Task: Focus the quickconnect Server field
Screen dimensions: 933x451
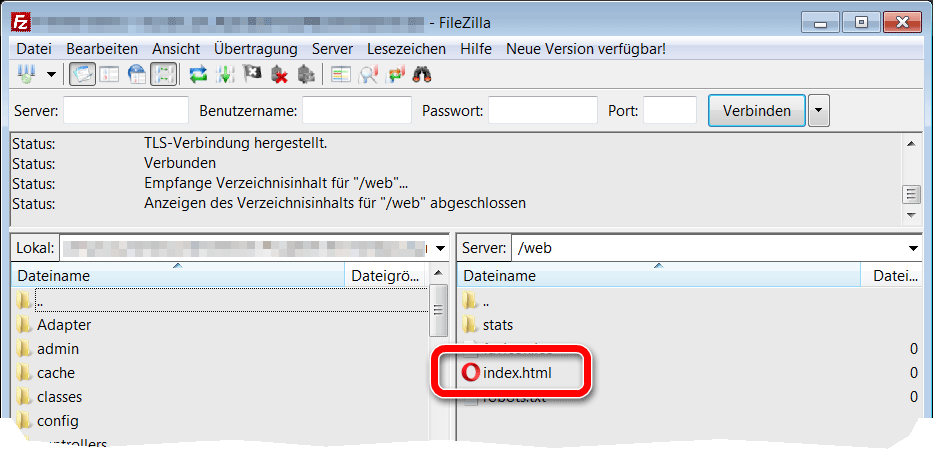Action: pyautogui.click(x=126, y=110)
